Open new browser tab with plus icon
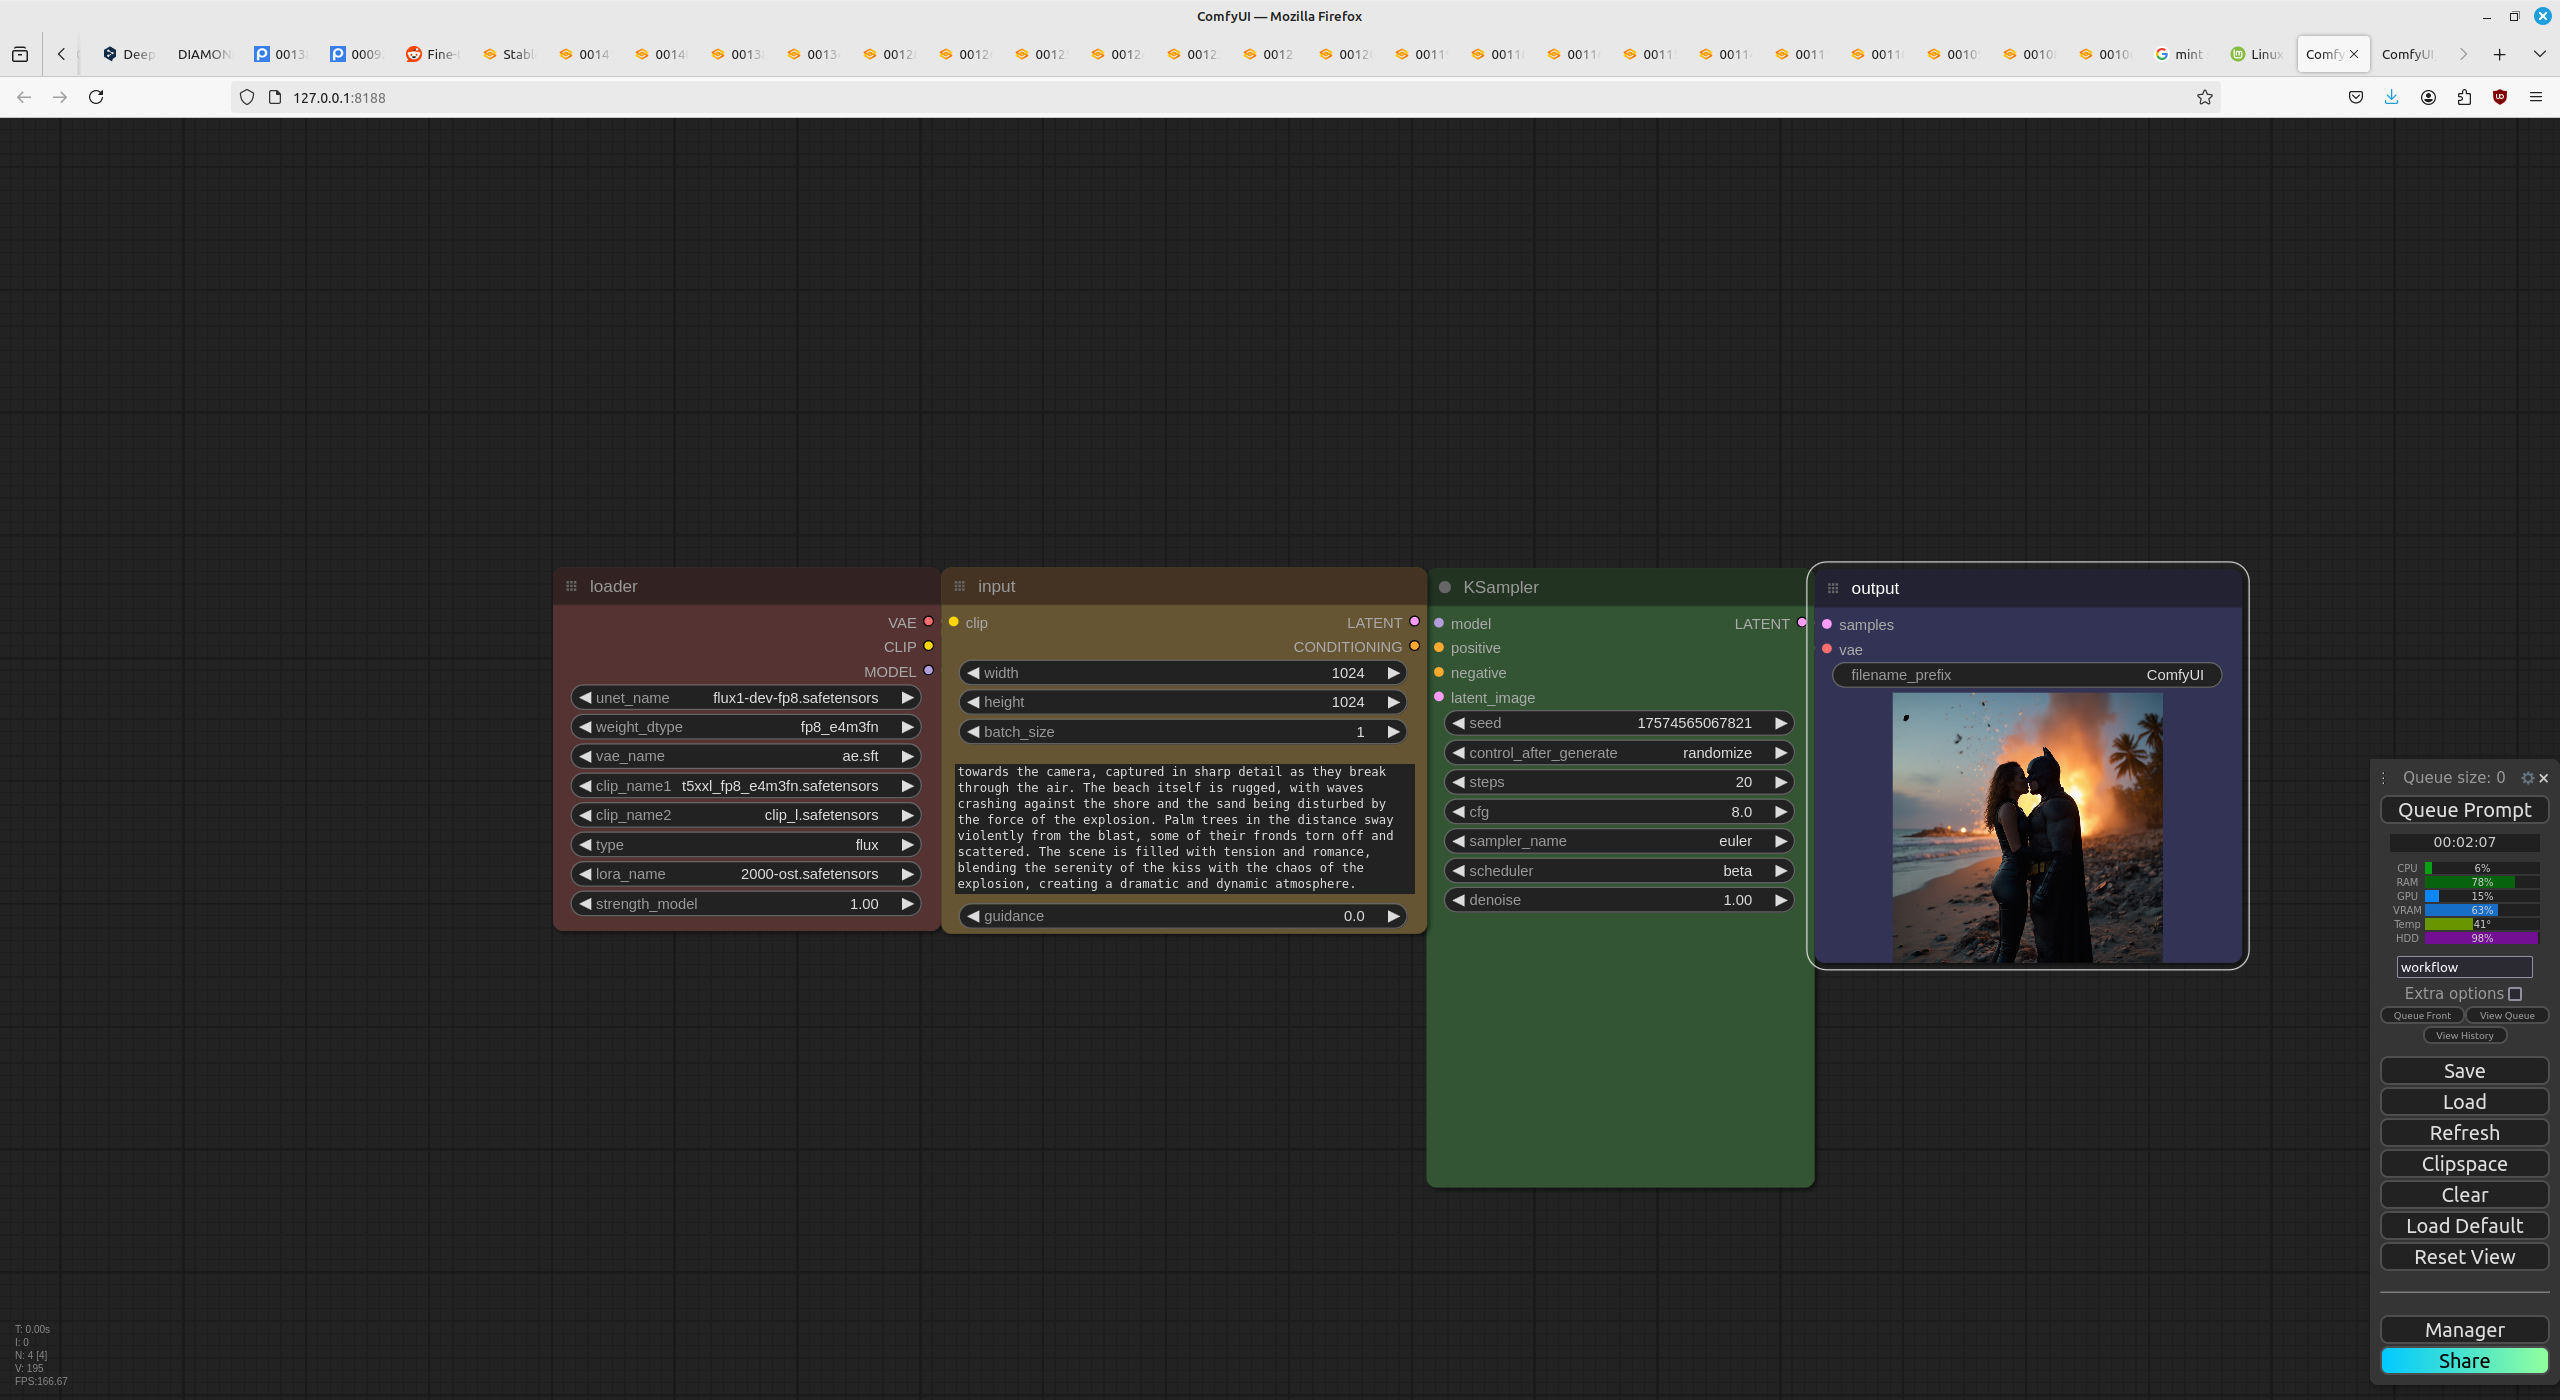 [x=2499, y=54]
